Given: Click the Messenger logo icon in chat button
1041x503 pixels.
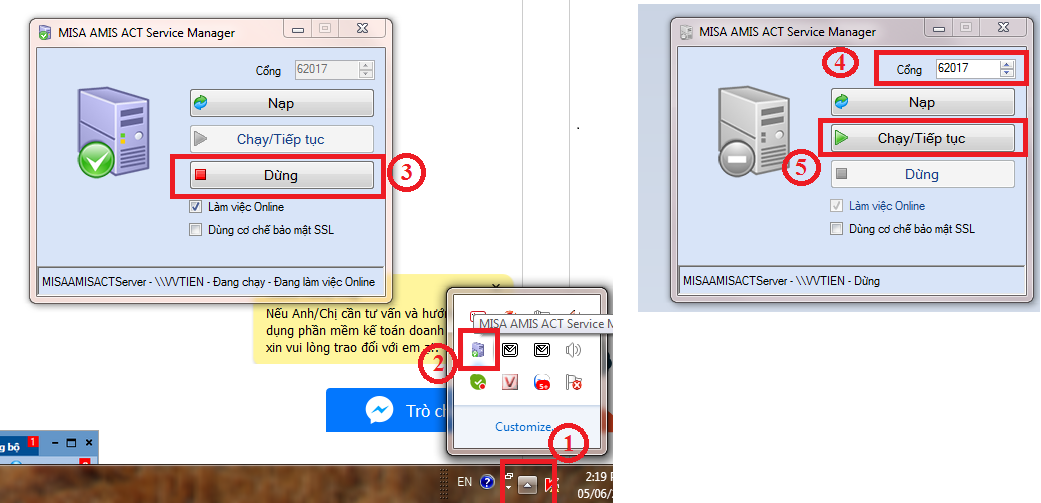Looking at the screenshot, I should [379, 410].
